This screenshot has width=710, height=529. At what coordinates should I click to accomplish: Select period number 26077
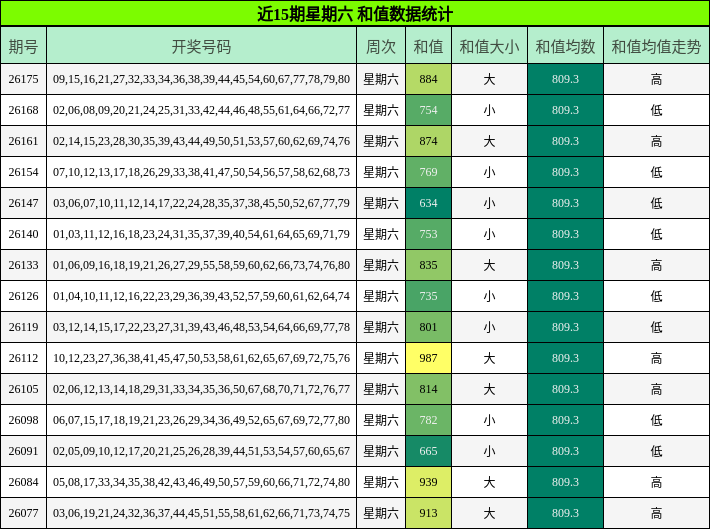24,513
